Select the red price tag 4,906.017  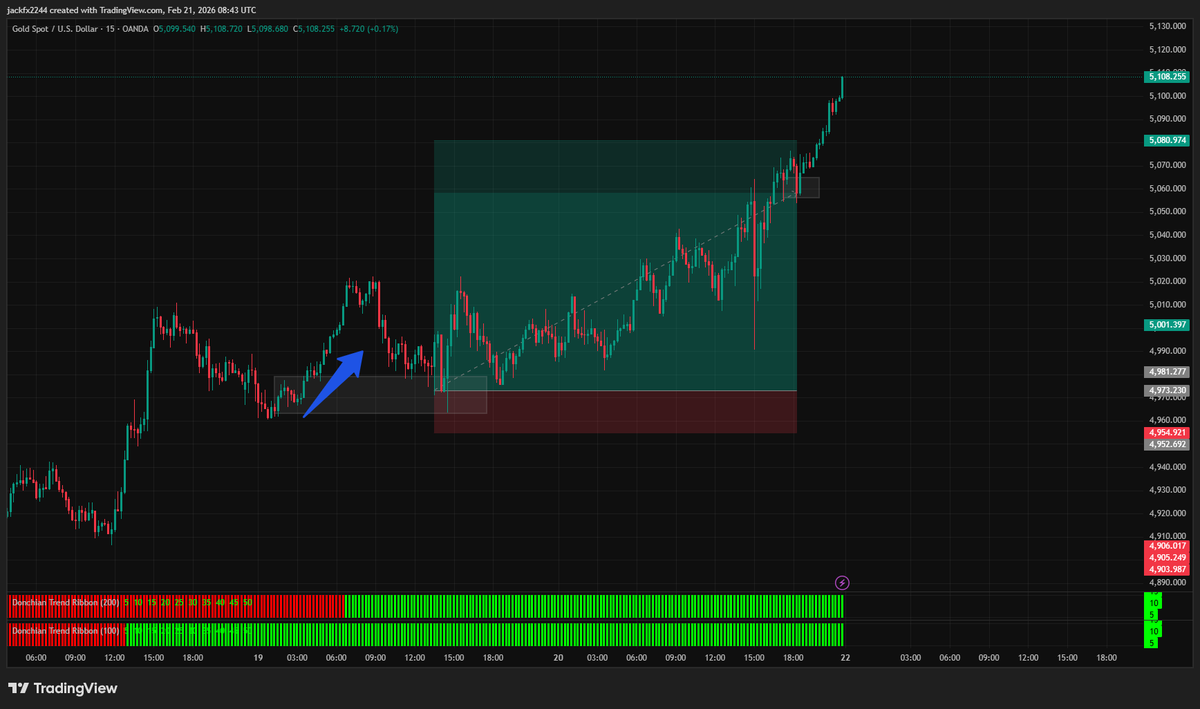1167,545
